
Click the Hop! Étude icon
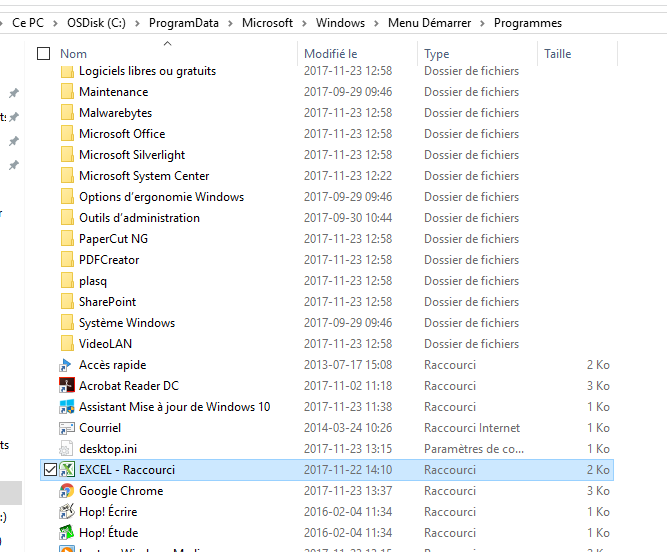pos(66,532)
